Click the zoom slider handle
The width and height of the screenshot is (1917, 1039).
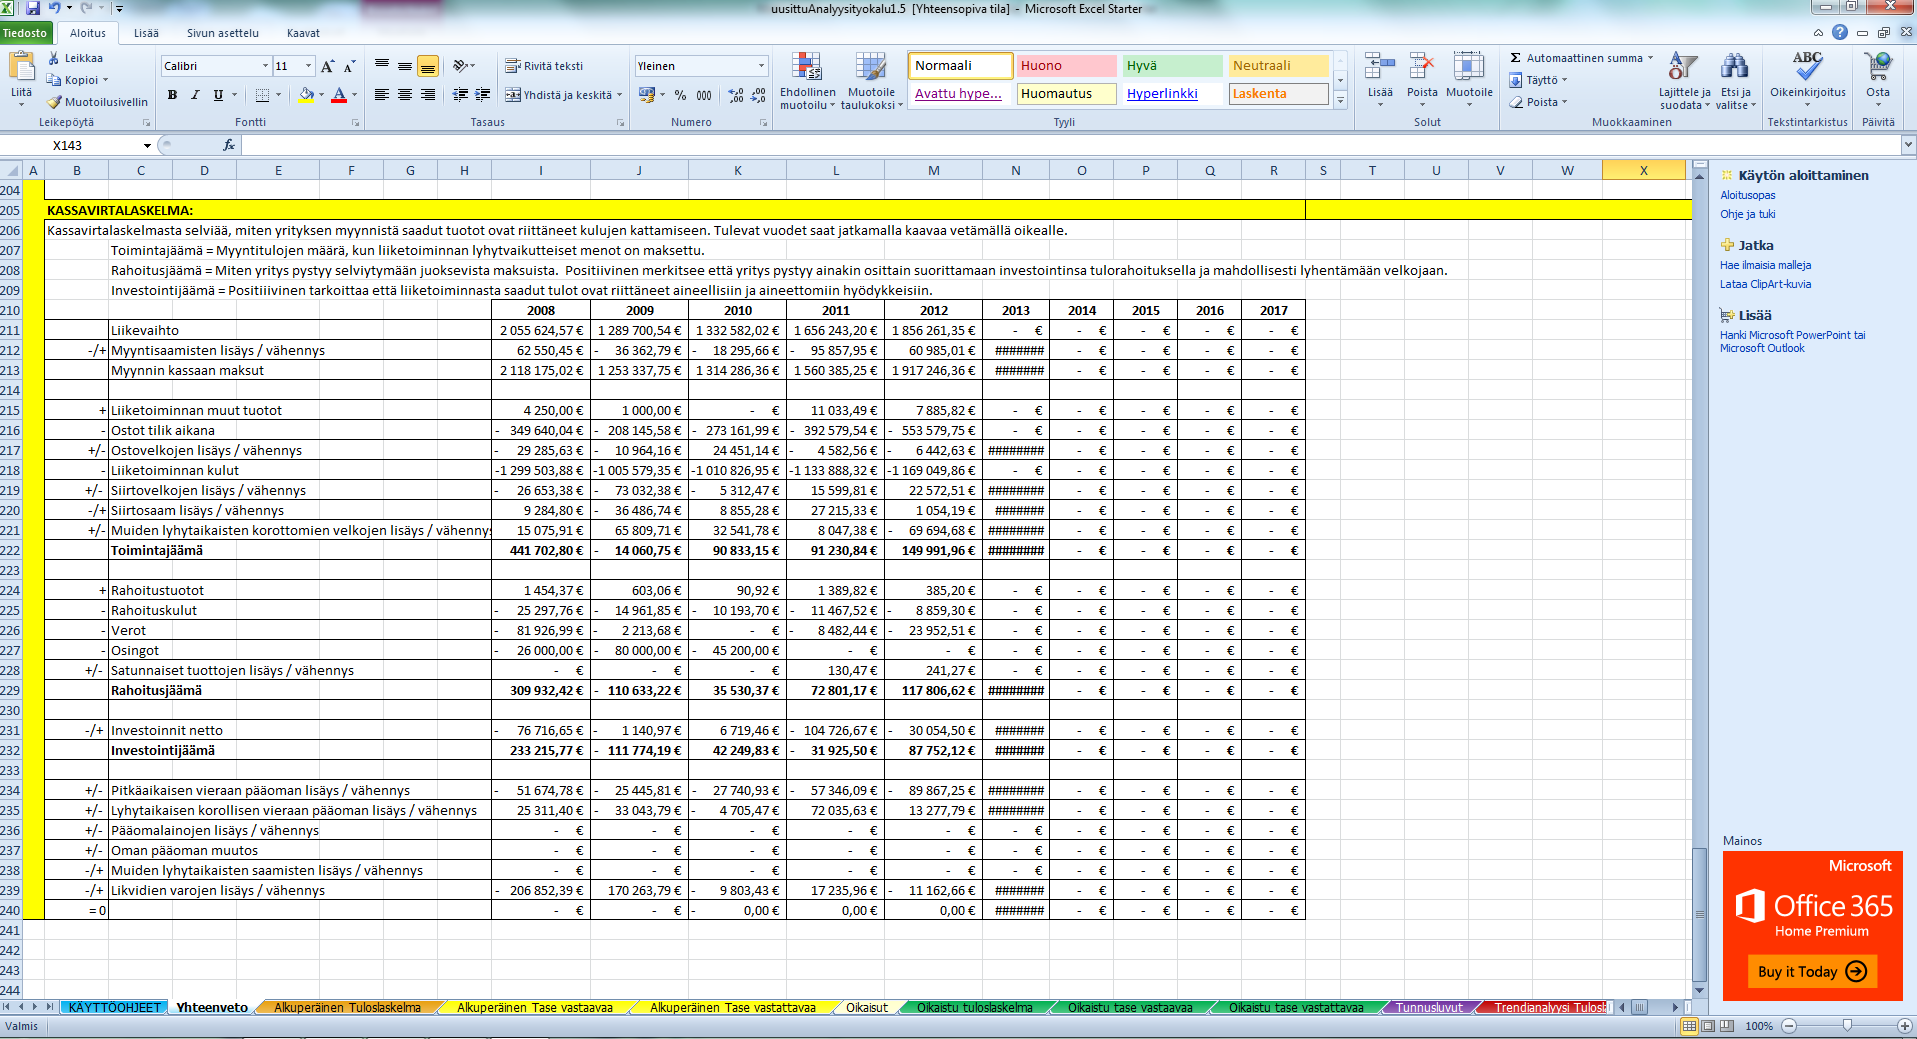point(1847,1026)
